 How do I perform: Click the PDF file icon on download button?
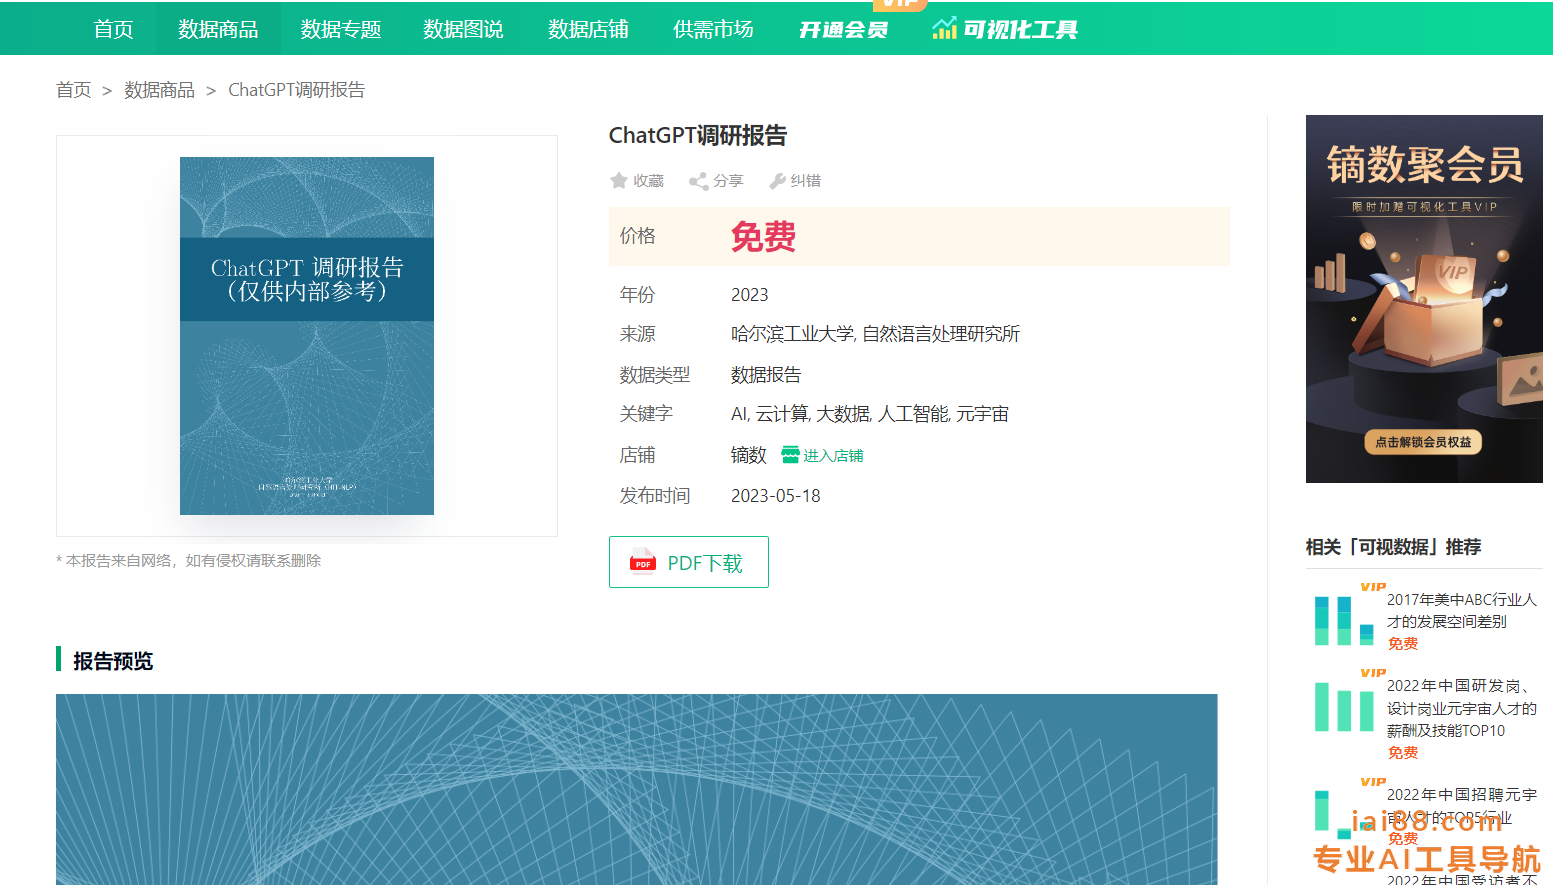pos(643,563)
